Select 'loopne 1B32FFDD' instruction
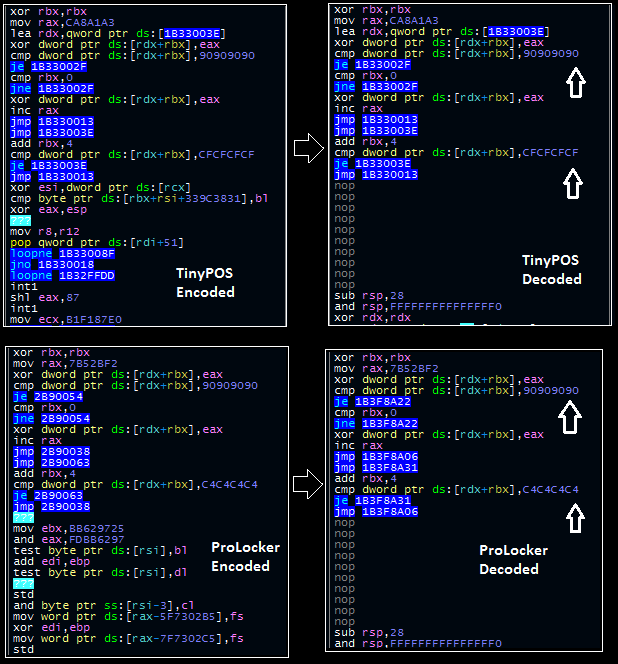 [62, 276]
